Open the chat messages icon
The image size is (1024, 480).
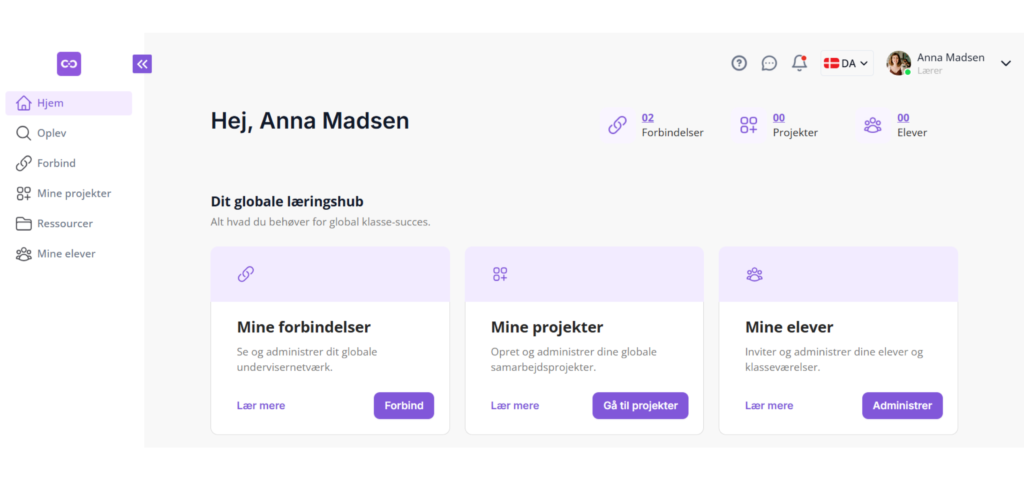[x=769, y=63]
